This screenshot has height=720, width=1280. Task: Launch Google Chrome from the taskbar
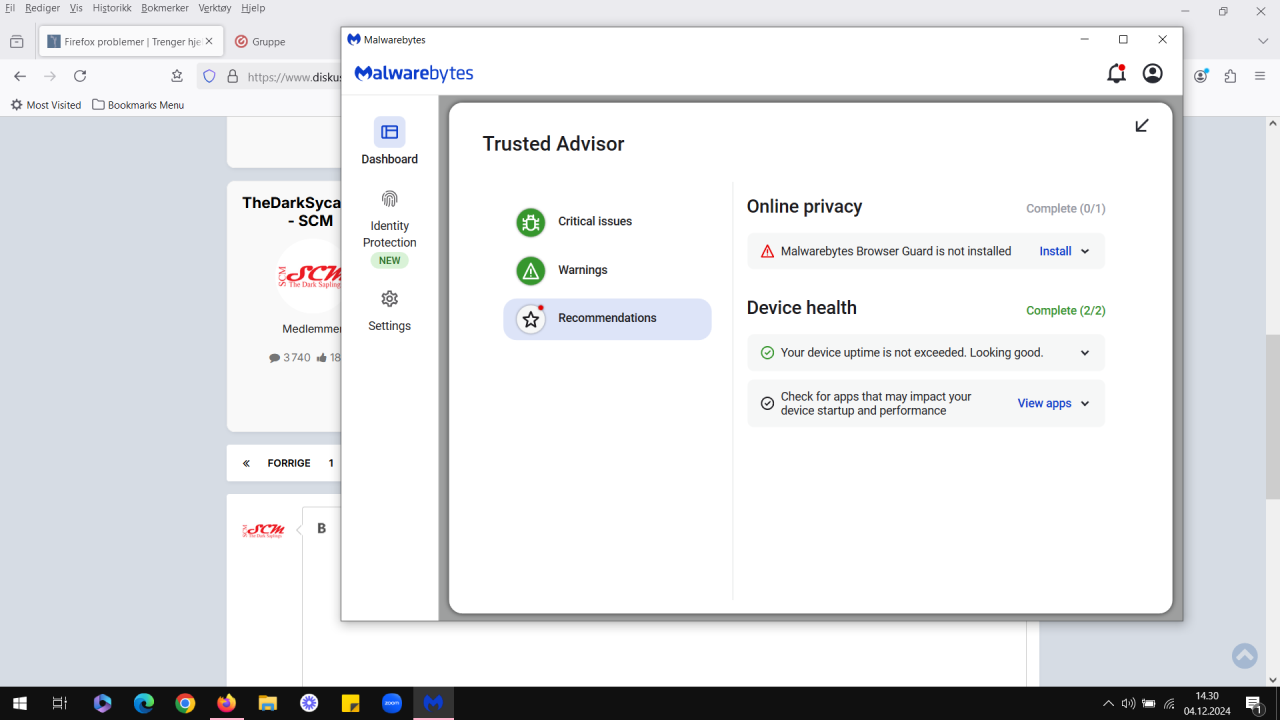tap(185, 703)
